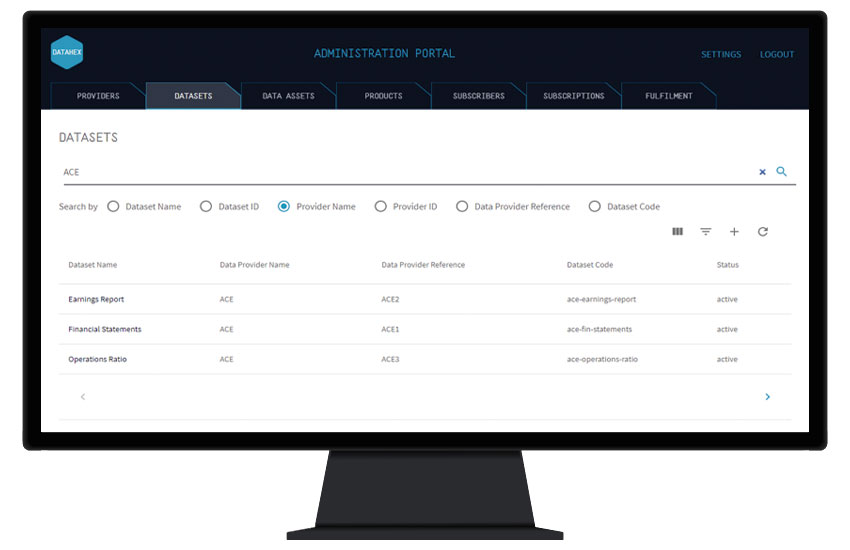Viewport: 850px width, 550px height.
Task: Click the DATAHEX hexagon logo
Action: (x=67, y=52)
